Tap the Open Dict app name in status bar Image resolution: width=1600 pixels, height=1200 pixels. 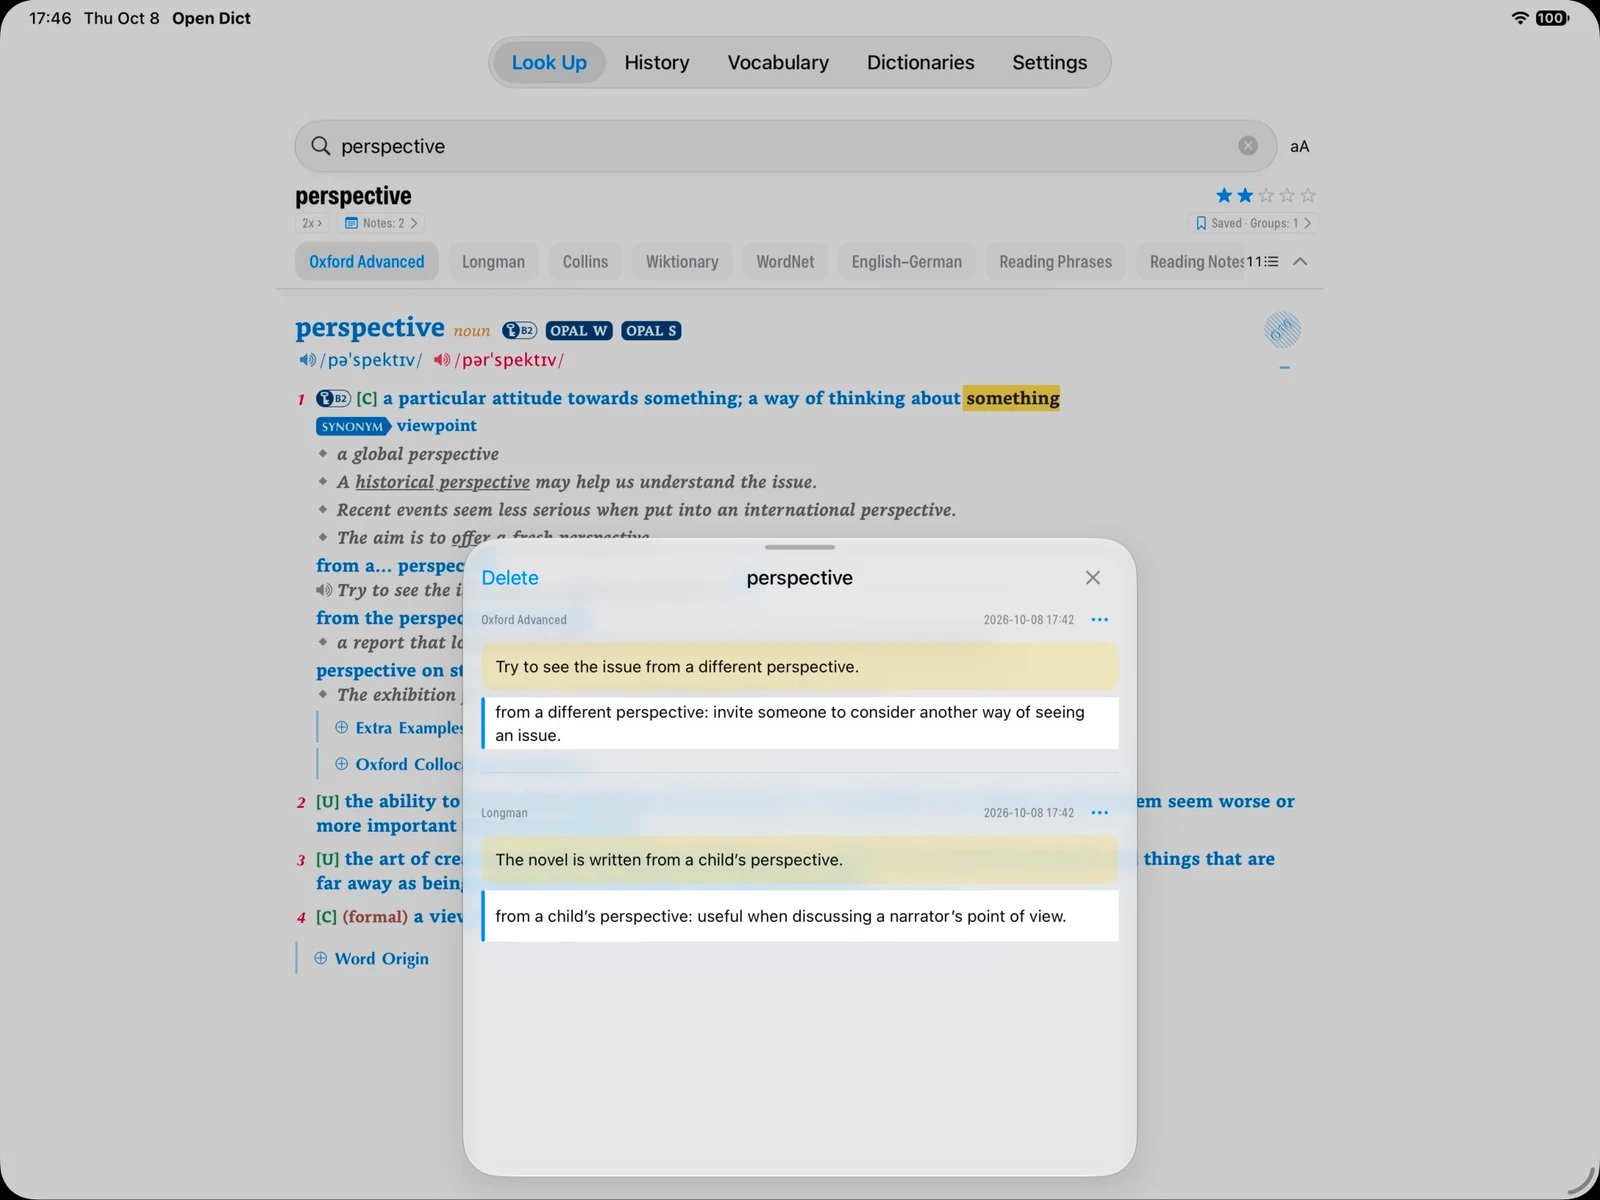tap(211, 18)
